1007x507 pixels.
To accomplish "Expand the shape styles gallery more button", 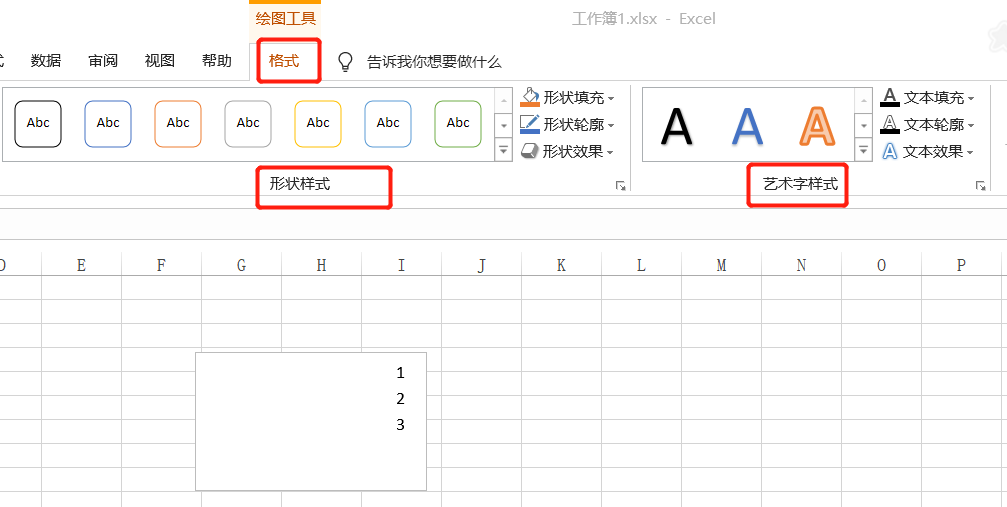I will point(504,150).
